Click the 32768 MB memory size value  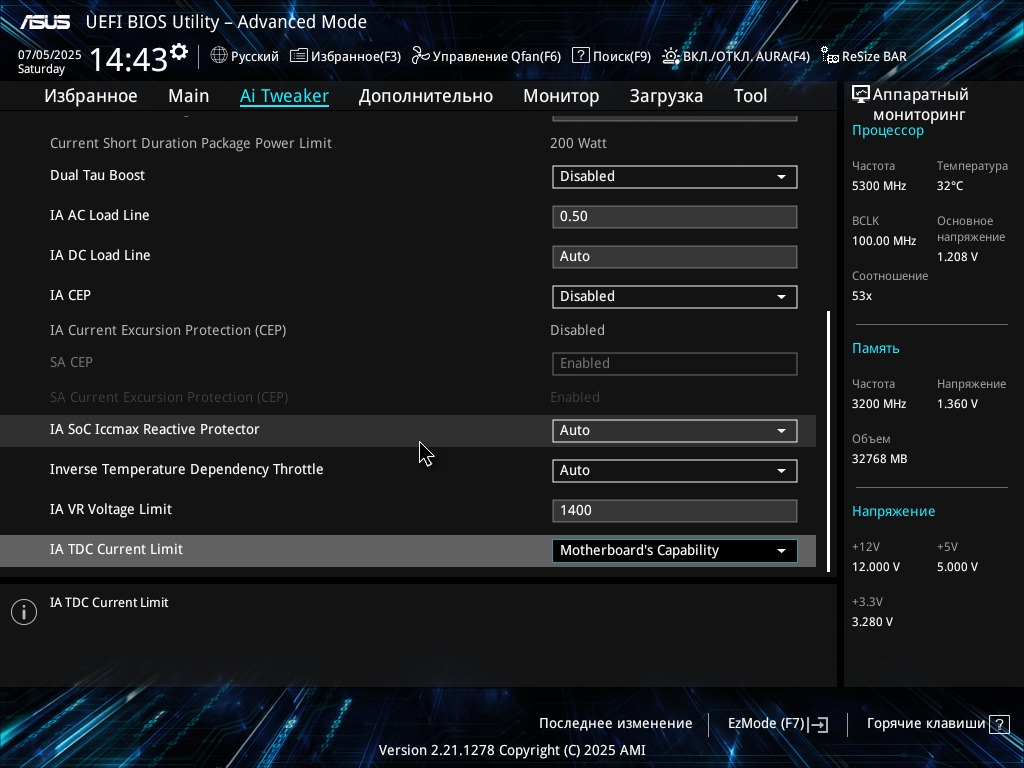(x=880, y=459)
